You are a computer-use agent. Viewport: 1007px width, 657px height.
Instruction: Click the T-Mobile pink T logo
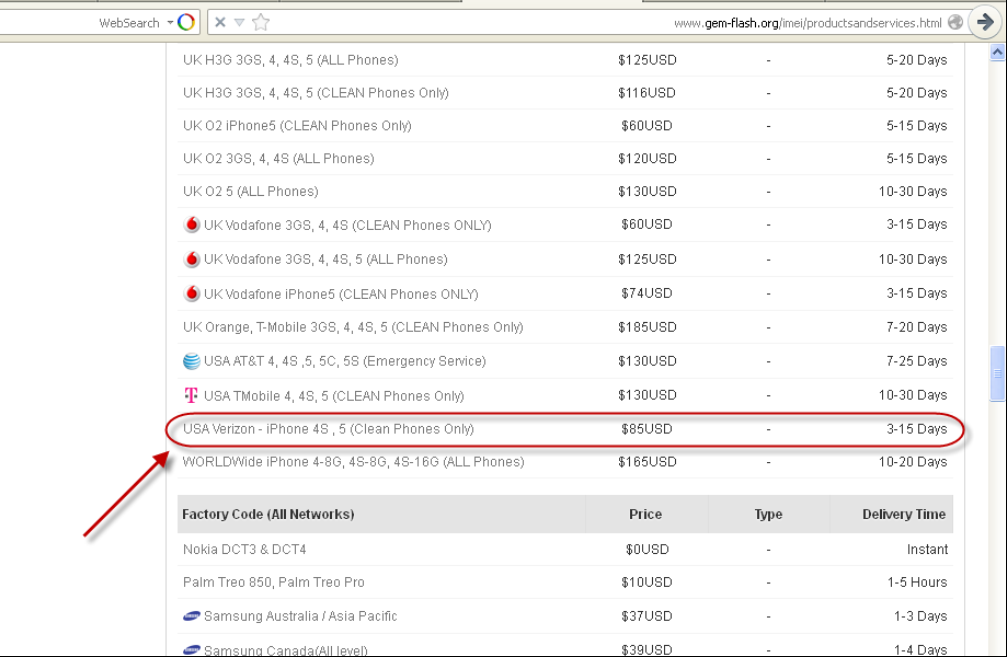[191, 395]
